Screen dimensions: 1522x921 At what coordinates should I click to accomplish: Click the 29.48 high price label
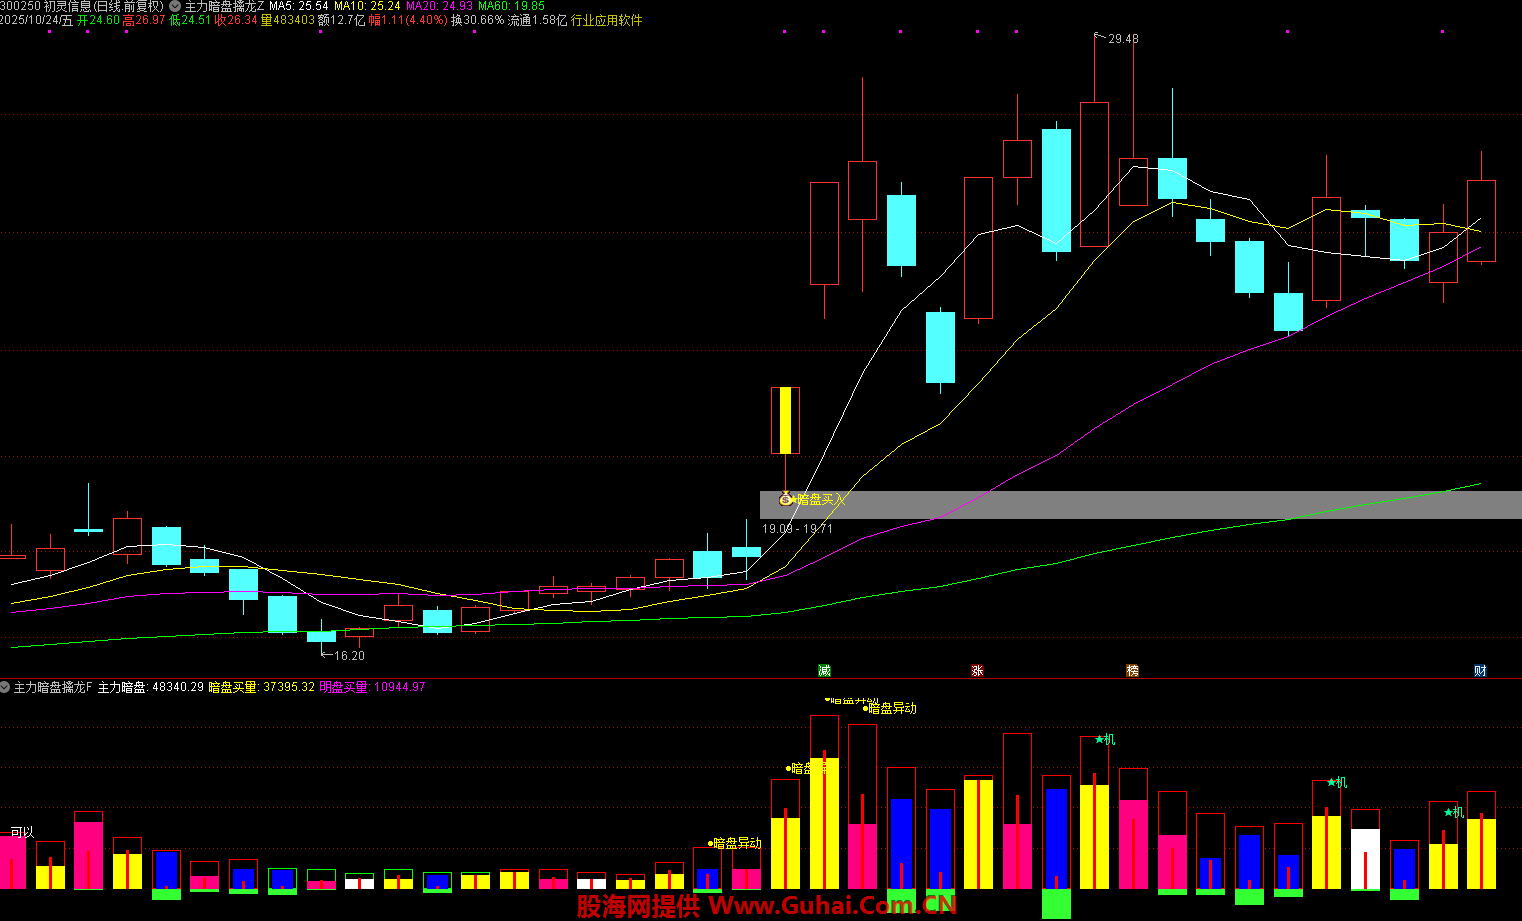(x=1122, y=39)
